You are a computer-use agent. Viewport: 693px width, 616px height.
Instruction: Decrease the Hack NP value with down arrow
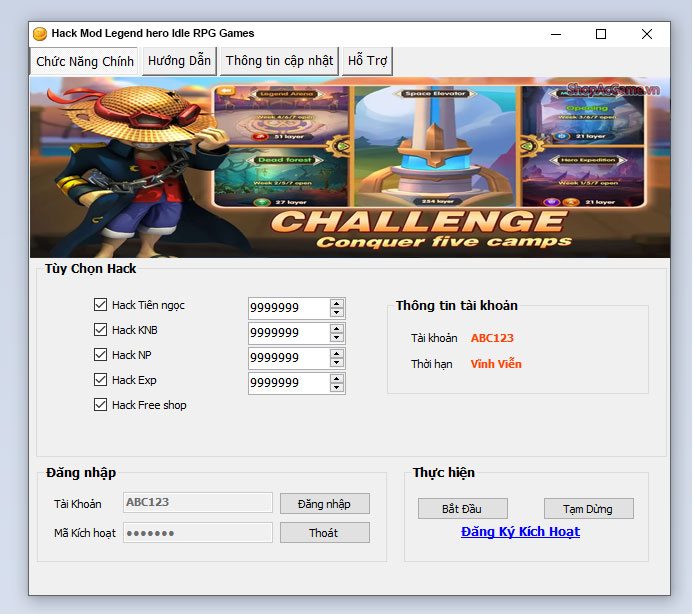pos(337,362)
